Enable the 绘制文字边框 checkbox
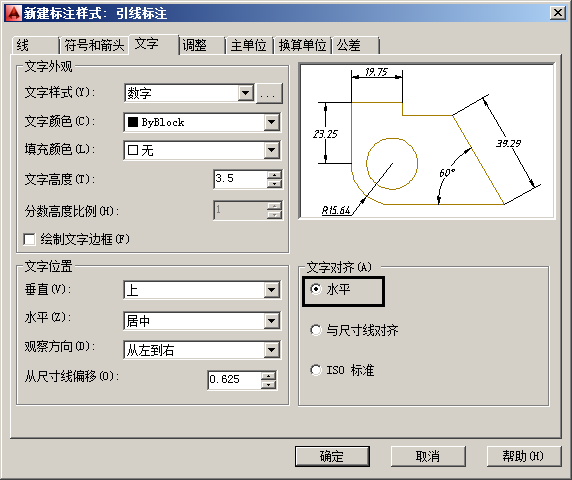Viewport: 572px width, 480px height. pos(29,240)
